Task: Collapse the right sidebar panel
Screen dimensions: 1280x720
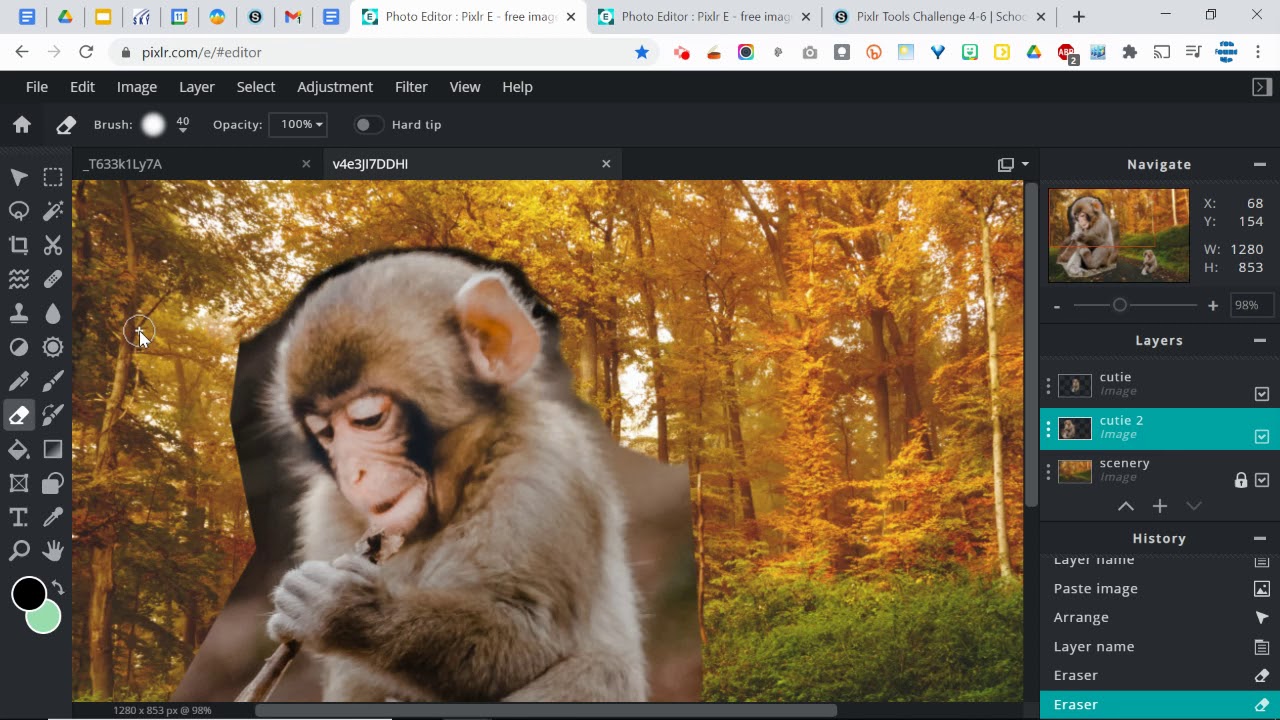Action: point(1262,87)
